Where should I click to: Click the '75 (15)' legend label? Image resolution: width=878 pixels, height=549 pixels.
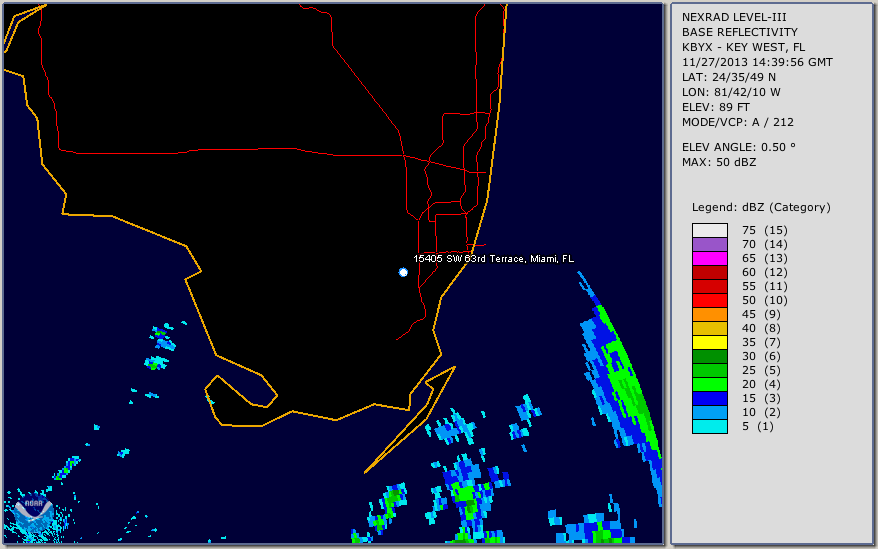point(765,230)
